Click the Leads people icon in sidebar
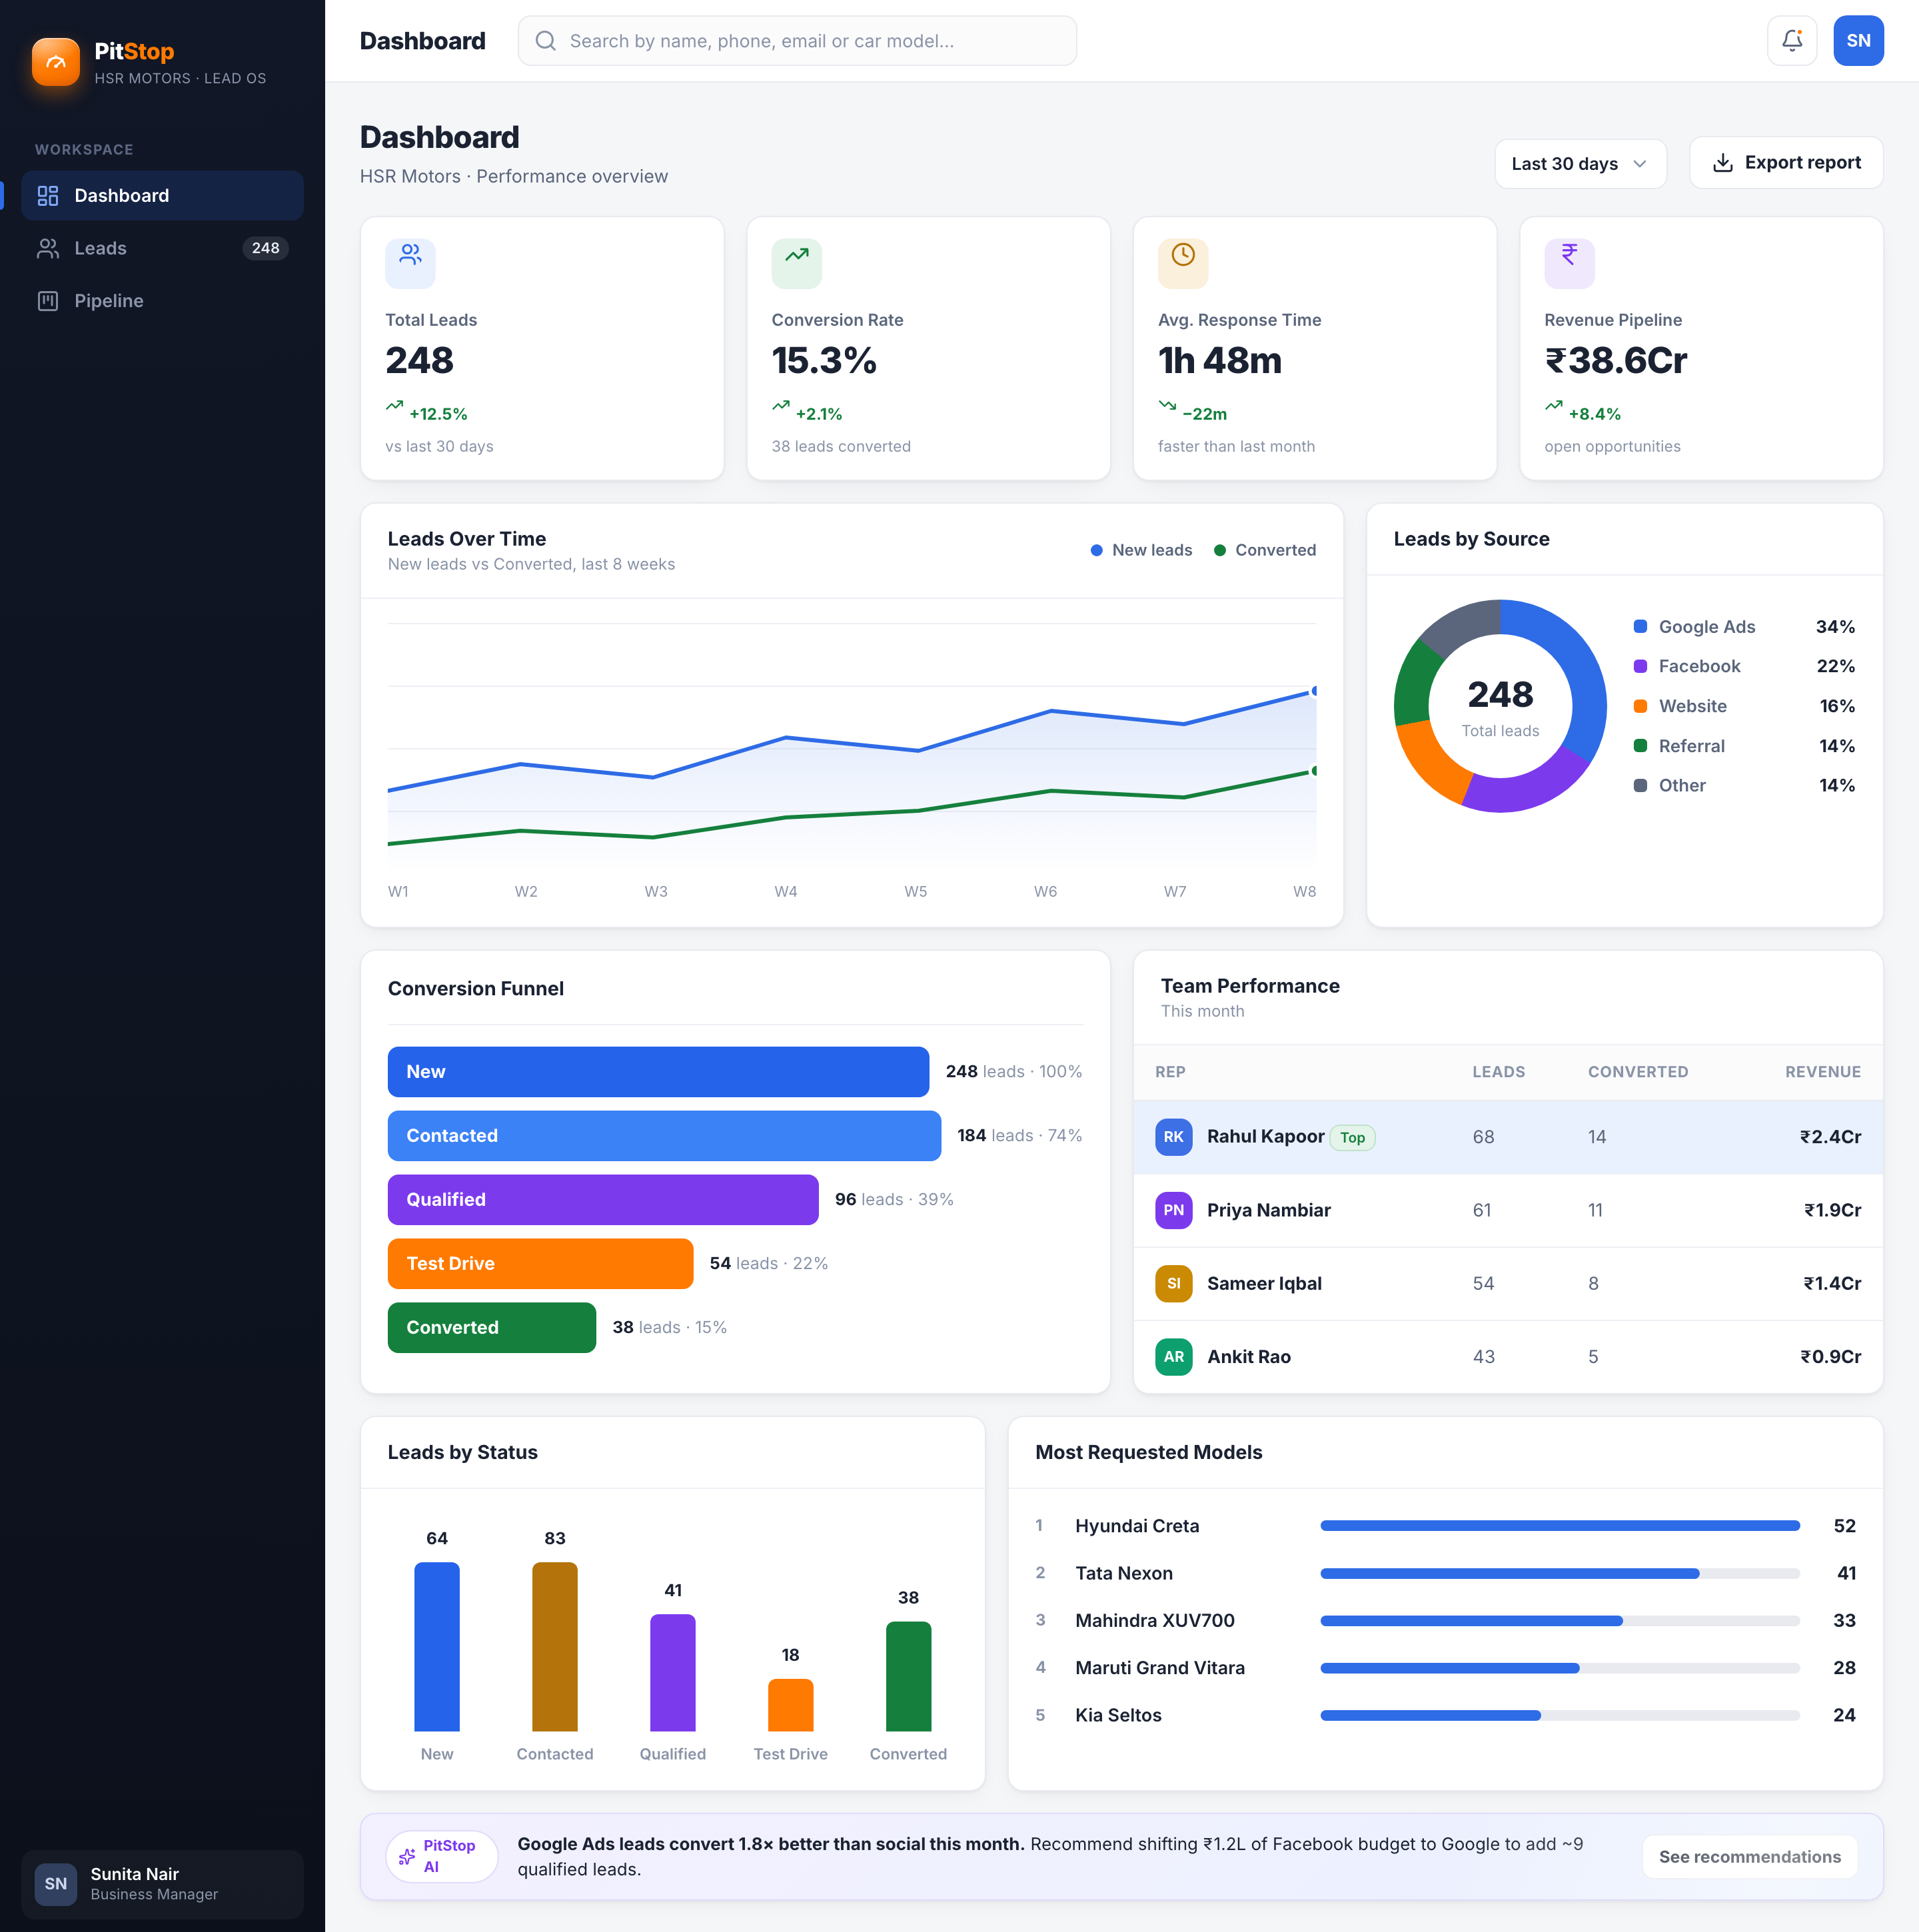This screenshot has height=1932, width=1919. click(47, 248)
